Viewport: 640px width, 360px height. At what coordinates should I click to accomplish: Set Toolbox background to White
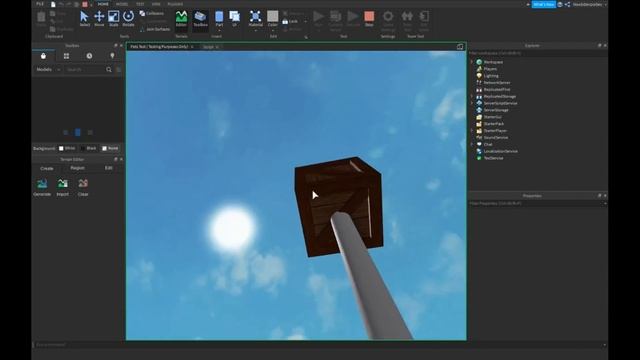[67, 148]
